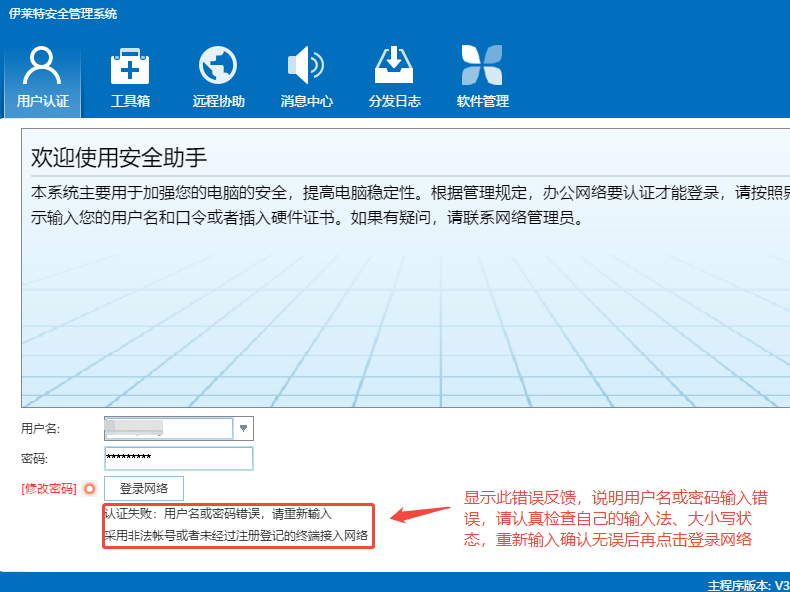This screenshot has width=790, height=592.
Task: Click into the 密码 password field
Action: (x=179, y=458)
